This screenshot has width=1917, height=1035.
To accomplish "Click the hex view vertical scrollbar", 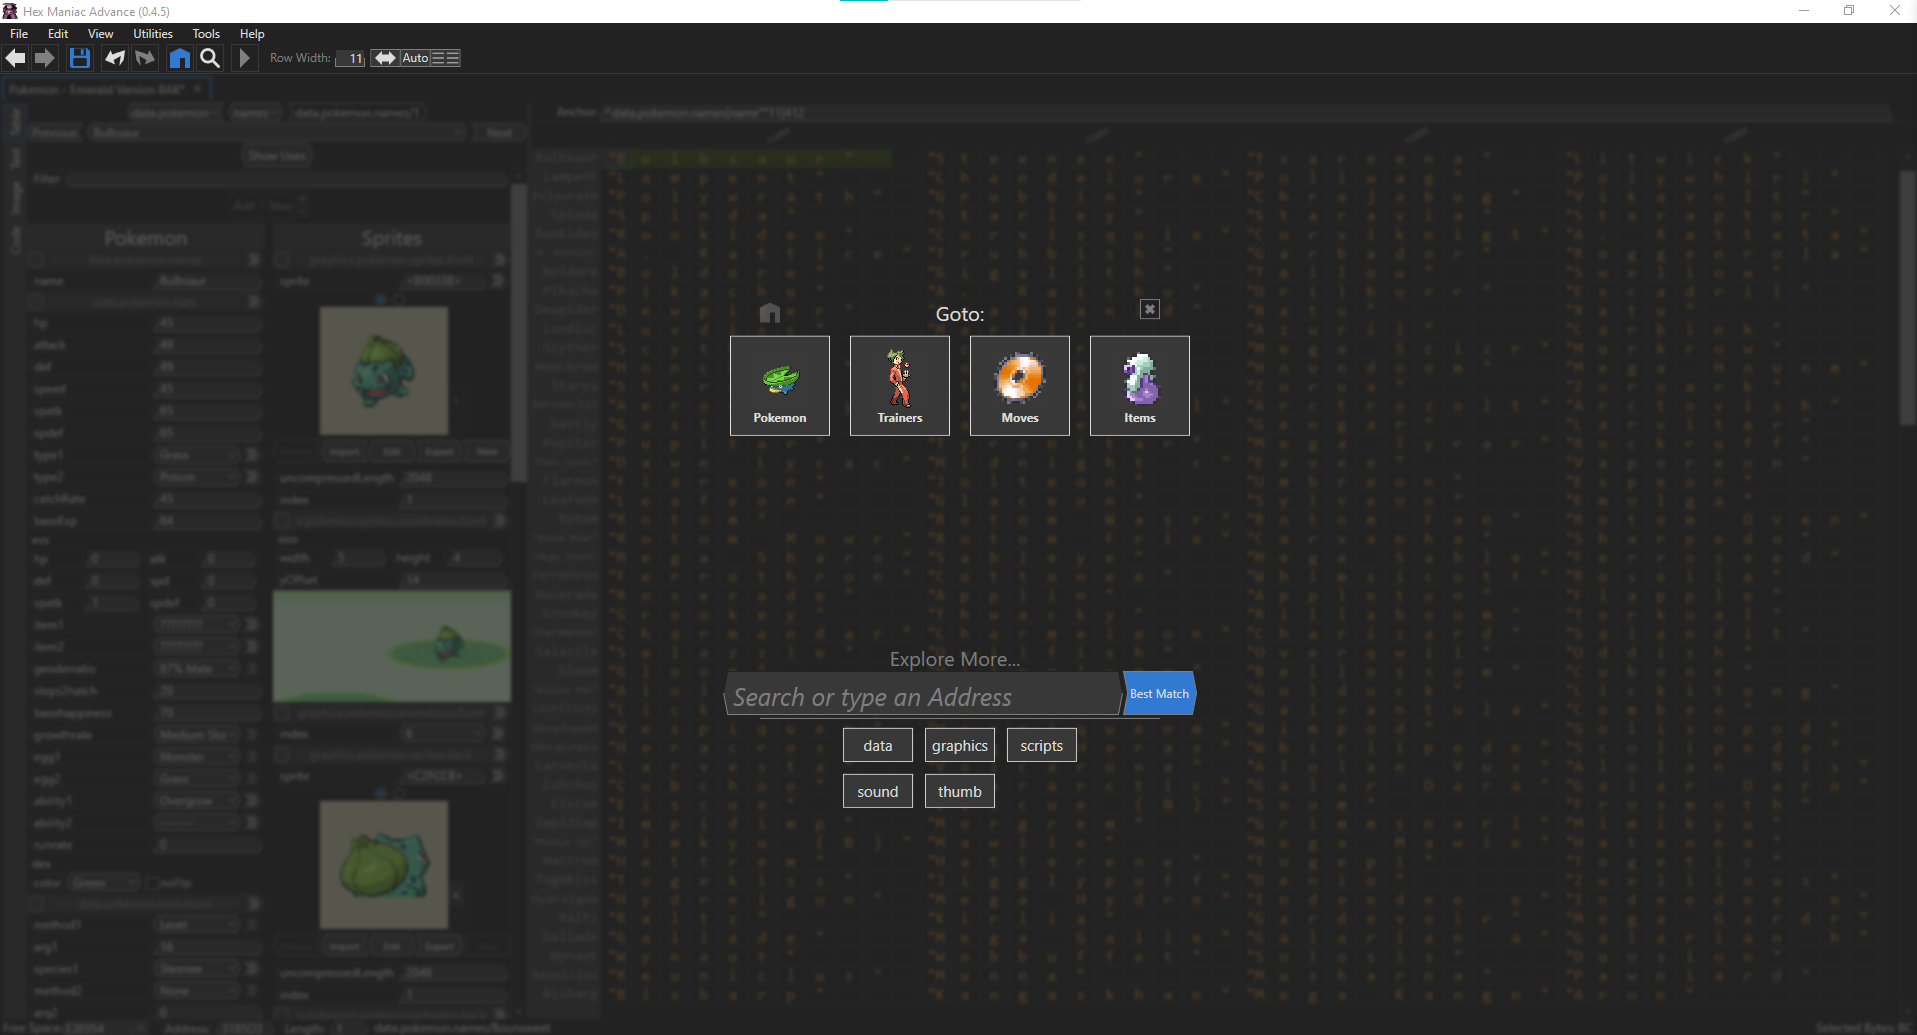I will coord(1907,298).
